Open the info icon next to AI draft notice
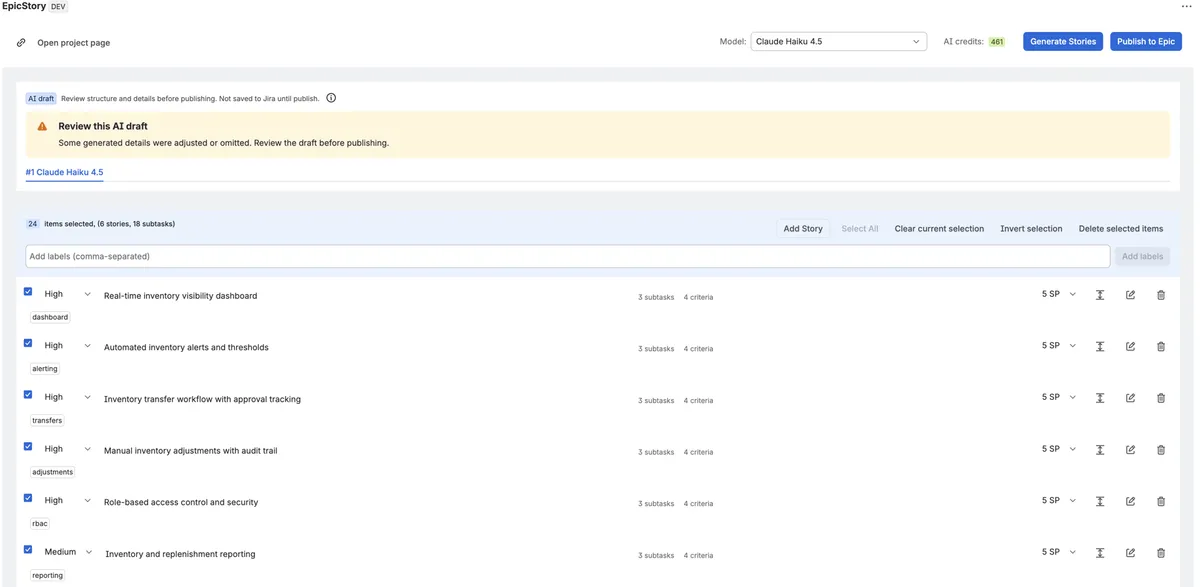Viewport: 1200px width, 587px height. pos(331,98)
